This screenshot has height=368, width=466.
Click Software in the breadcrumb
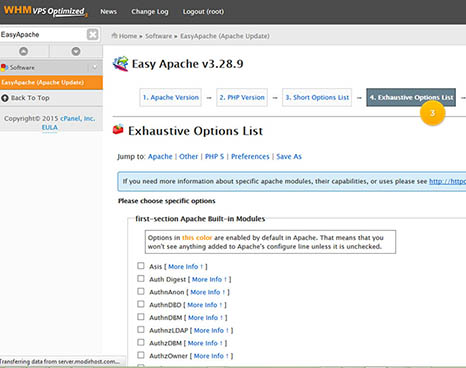[x=159, y=36]
